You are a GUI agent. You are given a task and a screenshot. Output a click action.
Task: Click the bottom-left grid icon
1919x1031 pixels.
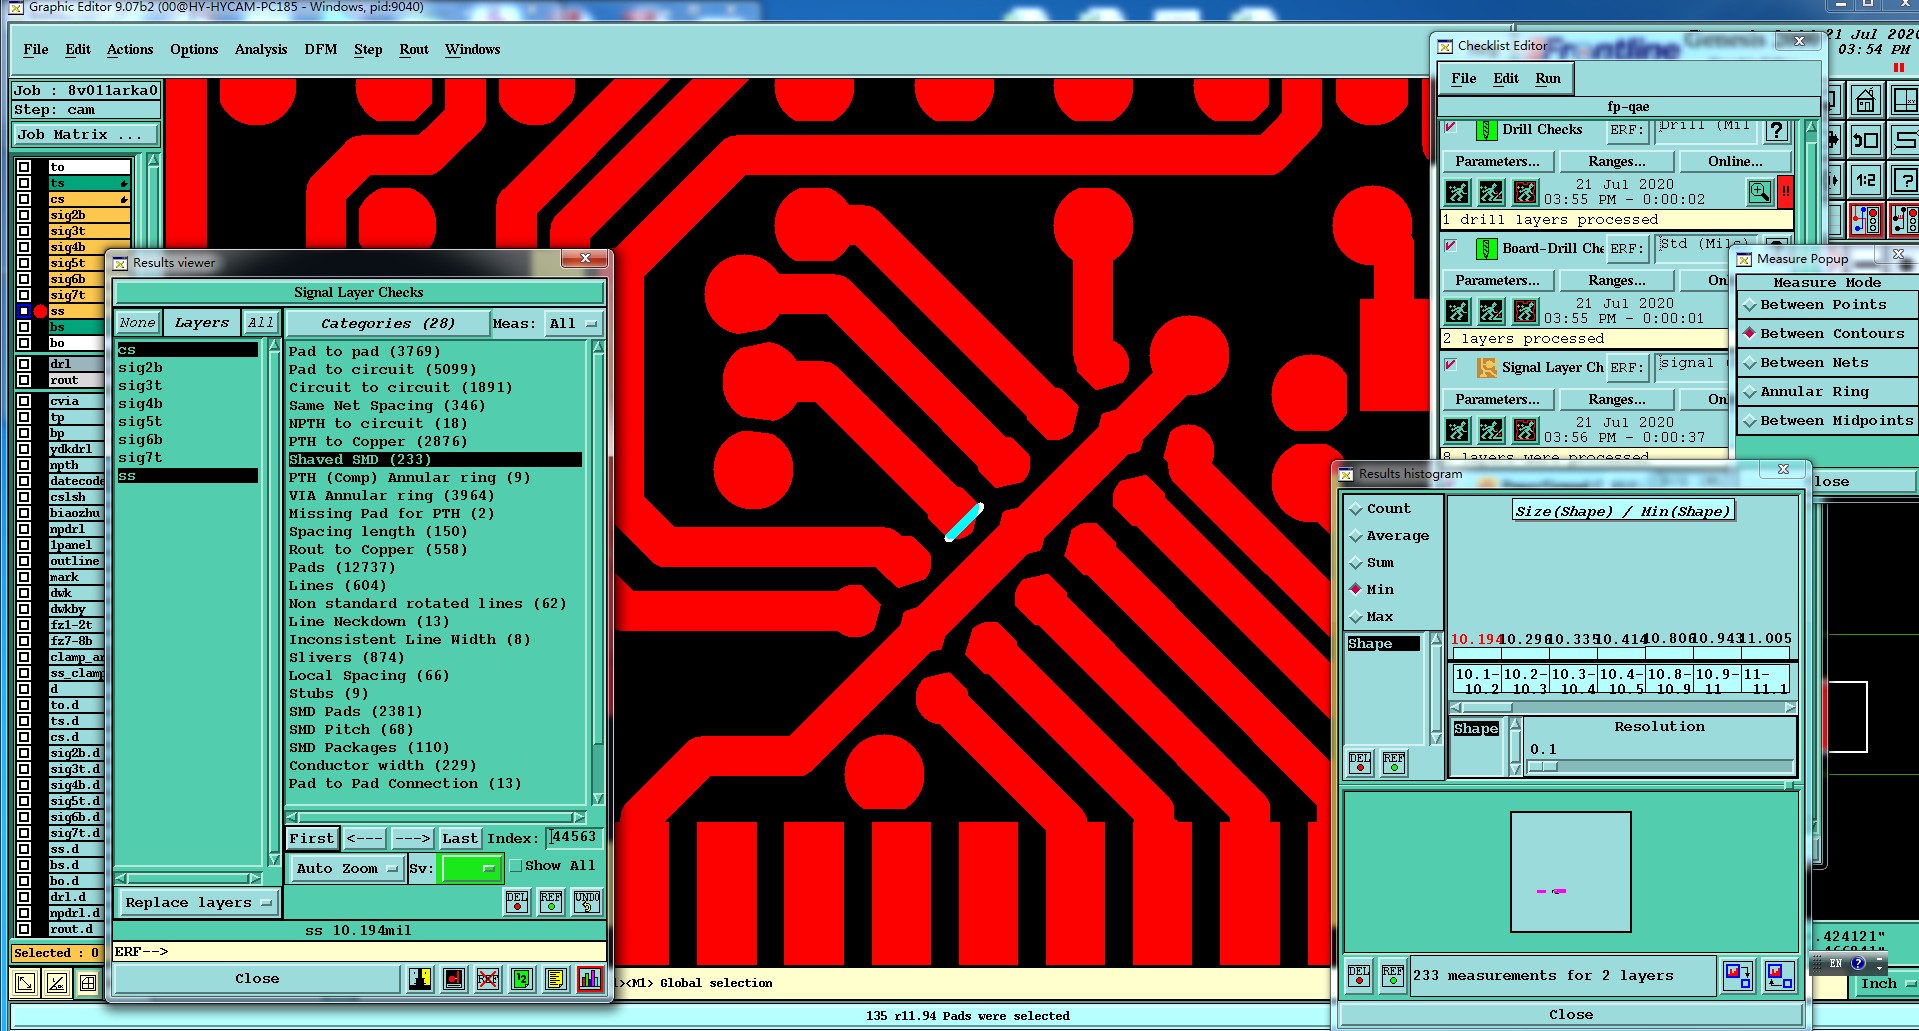tap(89, 983)
